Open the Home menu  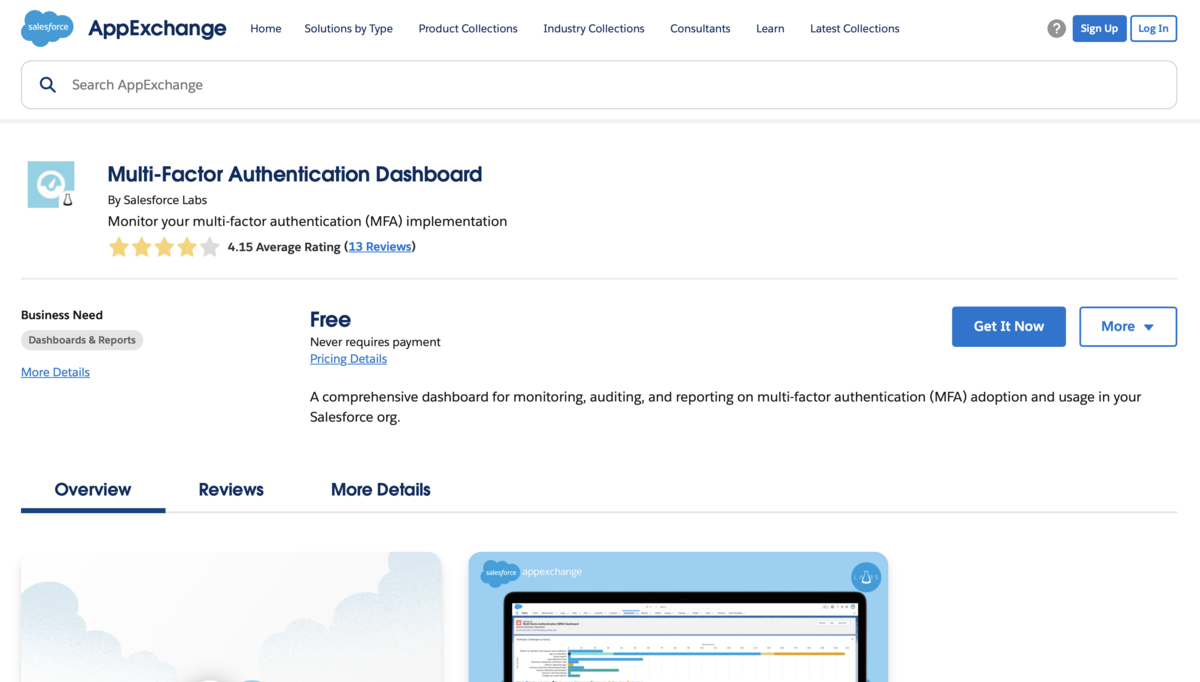click(x=265, y=28)
